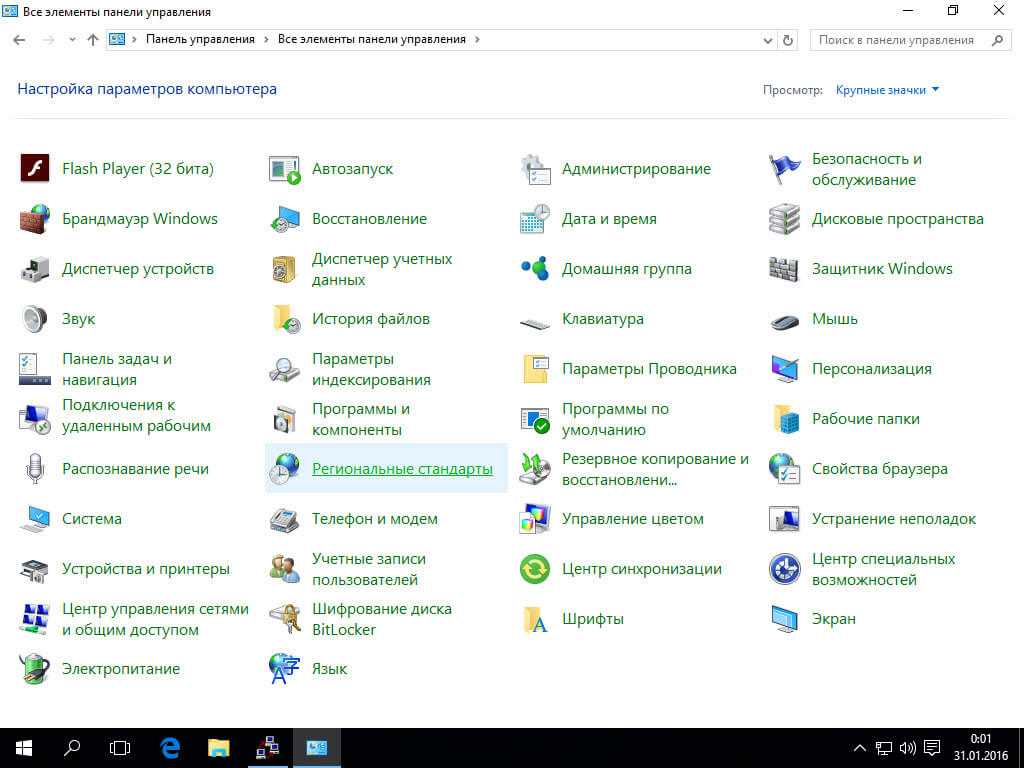The width and height of the screenshot is (1024, 768).
Task: Click the Панель управления breadcrumb segment
Action: [x=200, y=40]
